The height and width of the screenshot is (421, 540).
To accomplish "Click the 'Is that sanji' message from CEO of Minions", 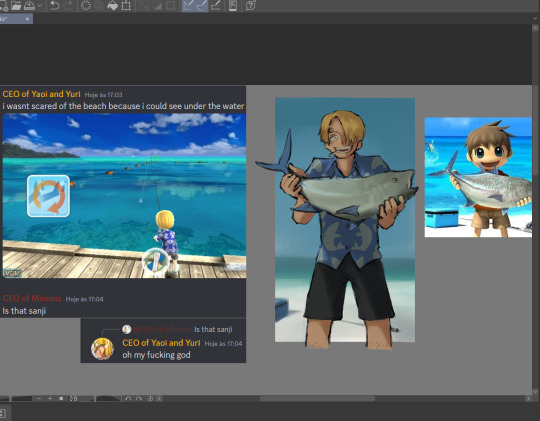I will point(24,311).
